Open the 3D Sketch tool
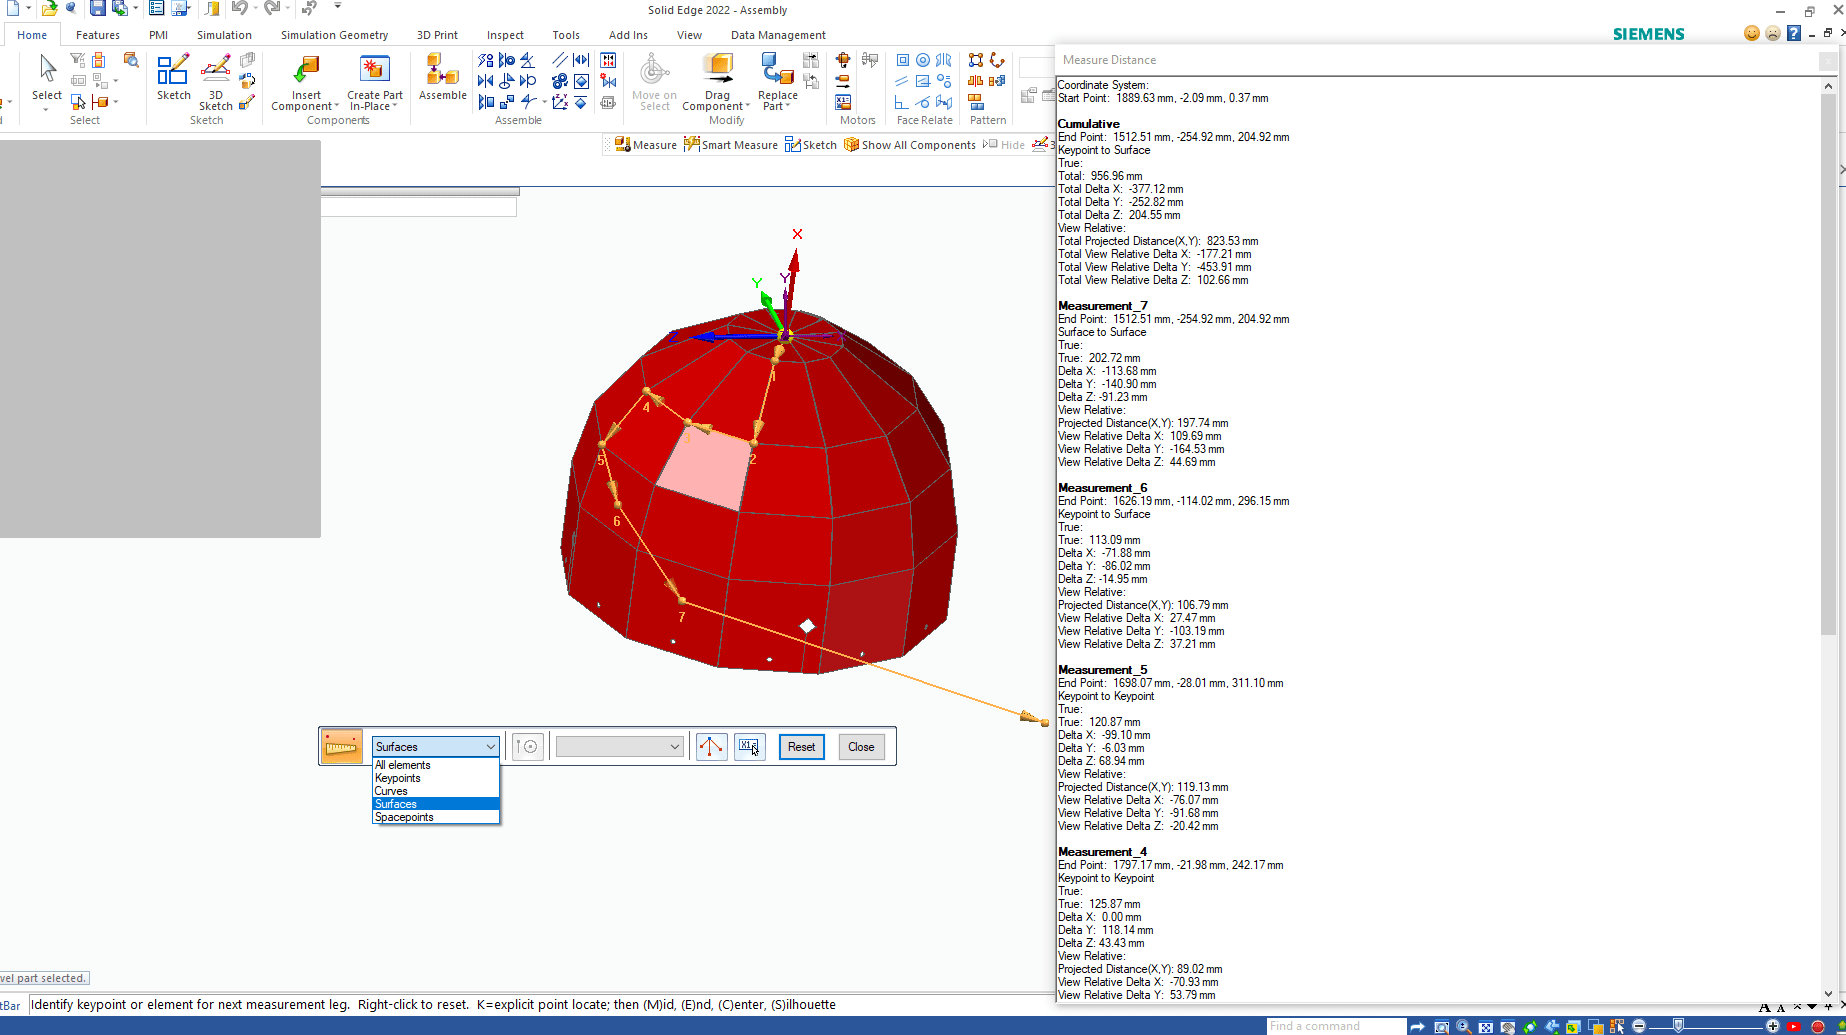 coord(215,82)
